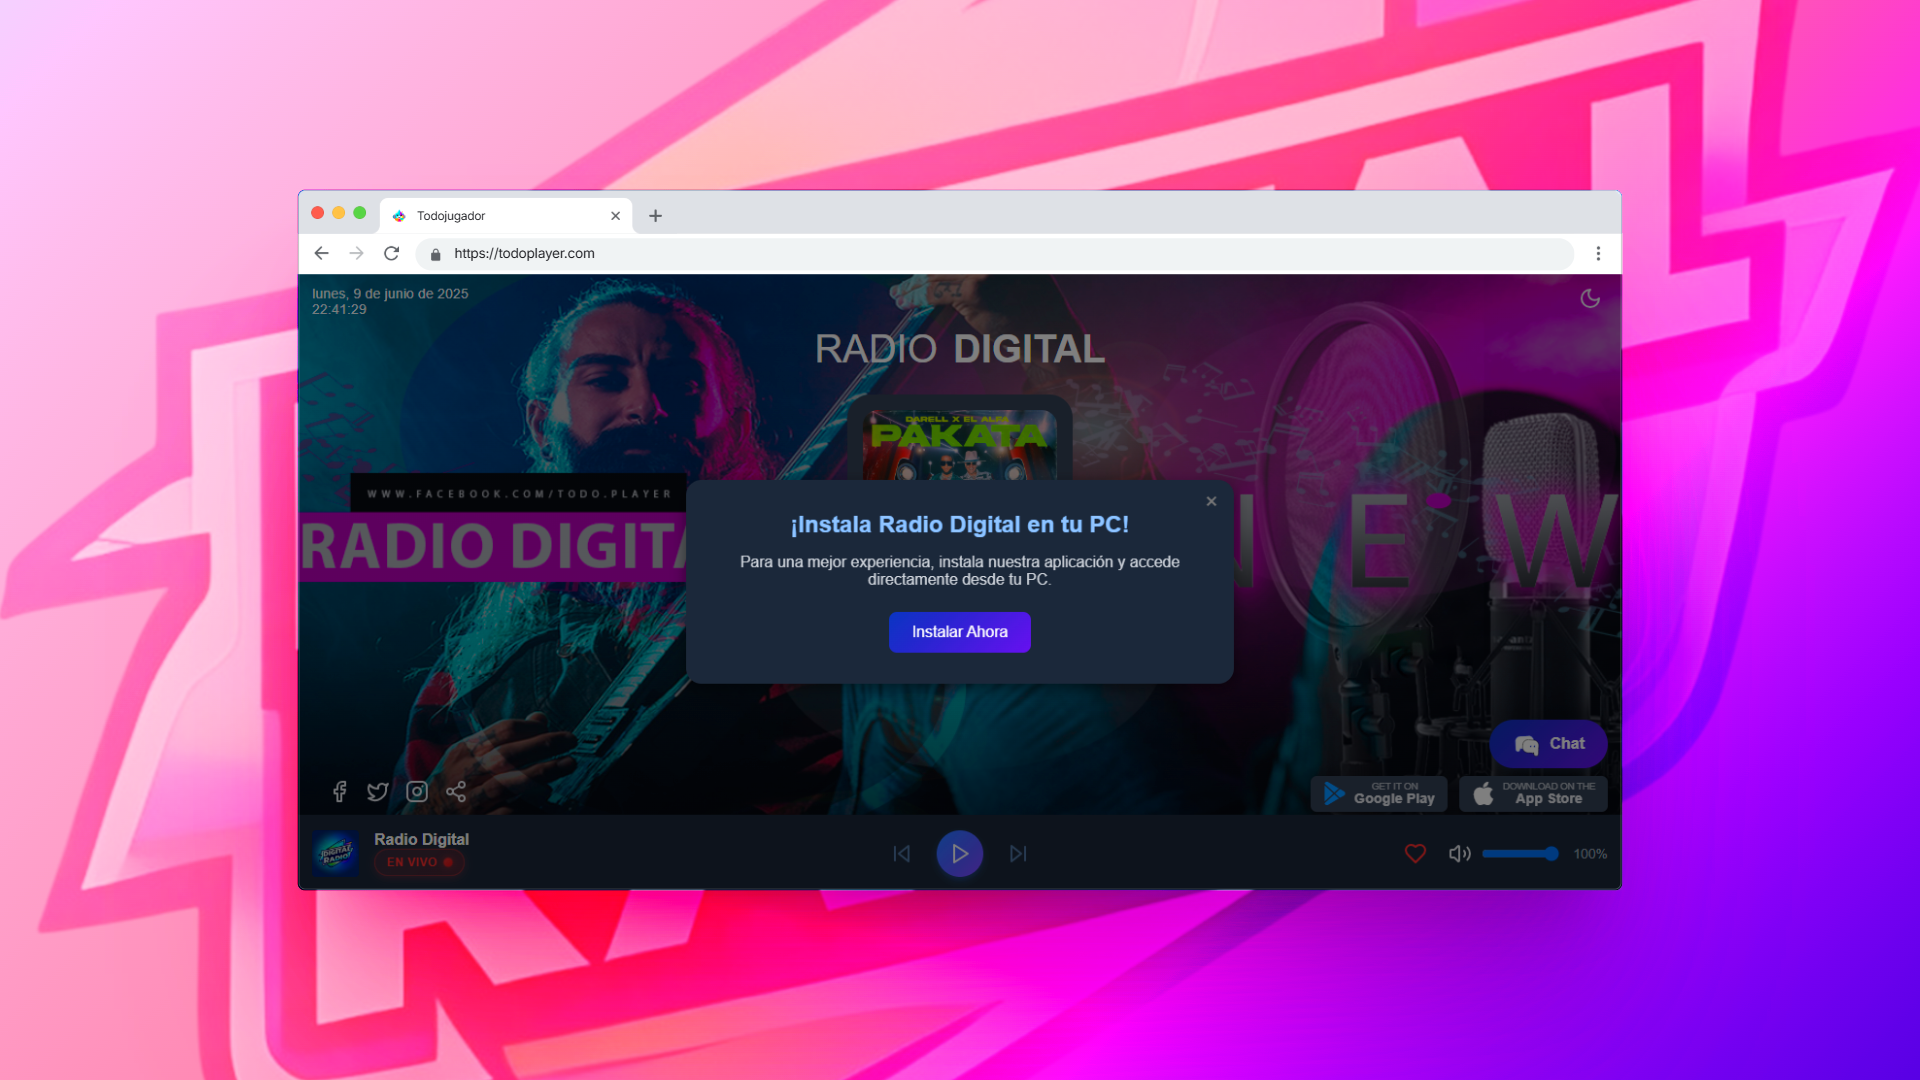This screenshot has height=1080, width=1920.
Task: Open the App Store badge
Action: [1533, 794]
